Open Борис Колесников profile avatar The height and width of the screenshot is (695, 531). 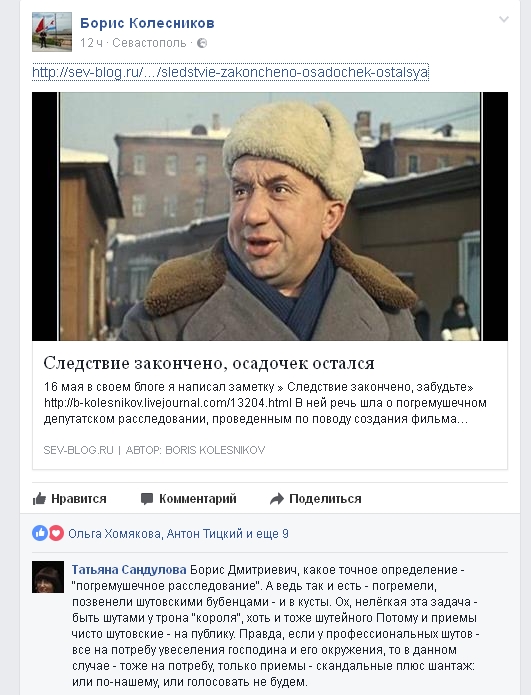point(52,32)
